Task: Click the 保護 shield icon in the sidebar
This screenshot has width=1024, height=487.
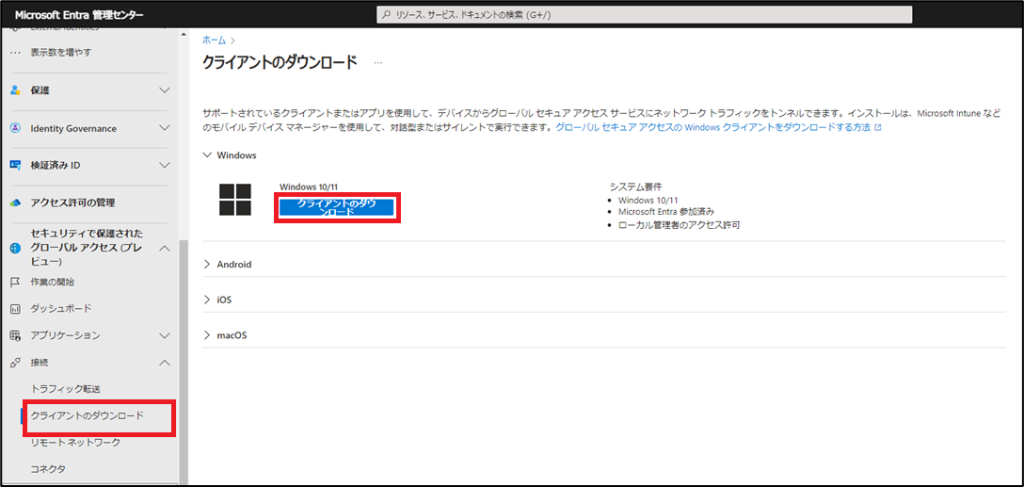Action: point(16,90)
